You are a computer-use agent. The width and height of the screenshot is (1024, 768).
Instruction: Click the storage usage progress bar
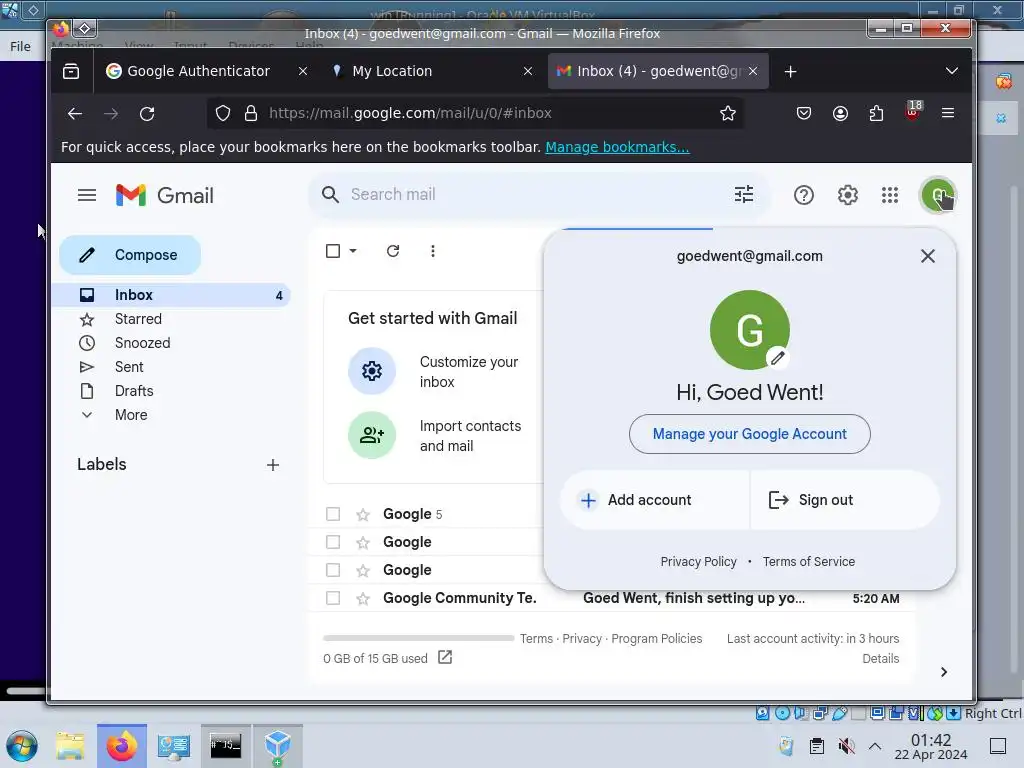pos(419,638)
